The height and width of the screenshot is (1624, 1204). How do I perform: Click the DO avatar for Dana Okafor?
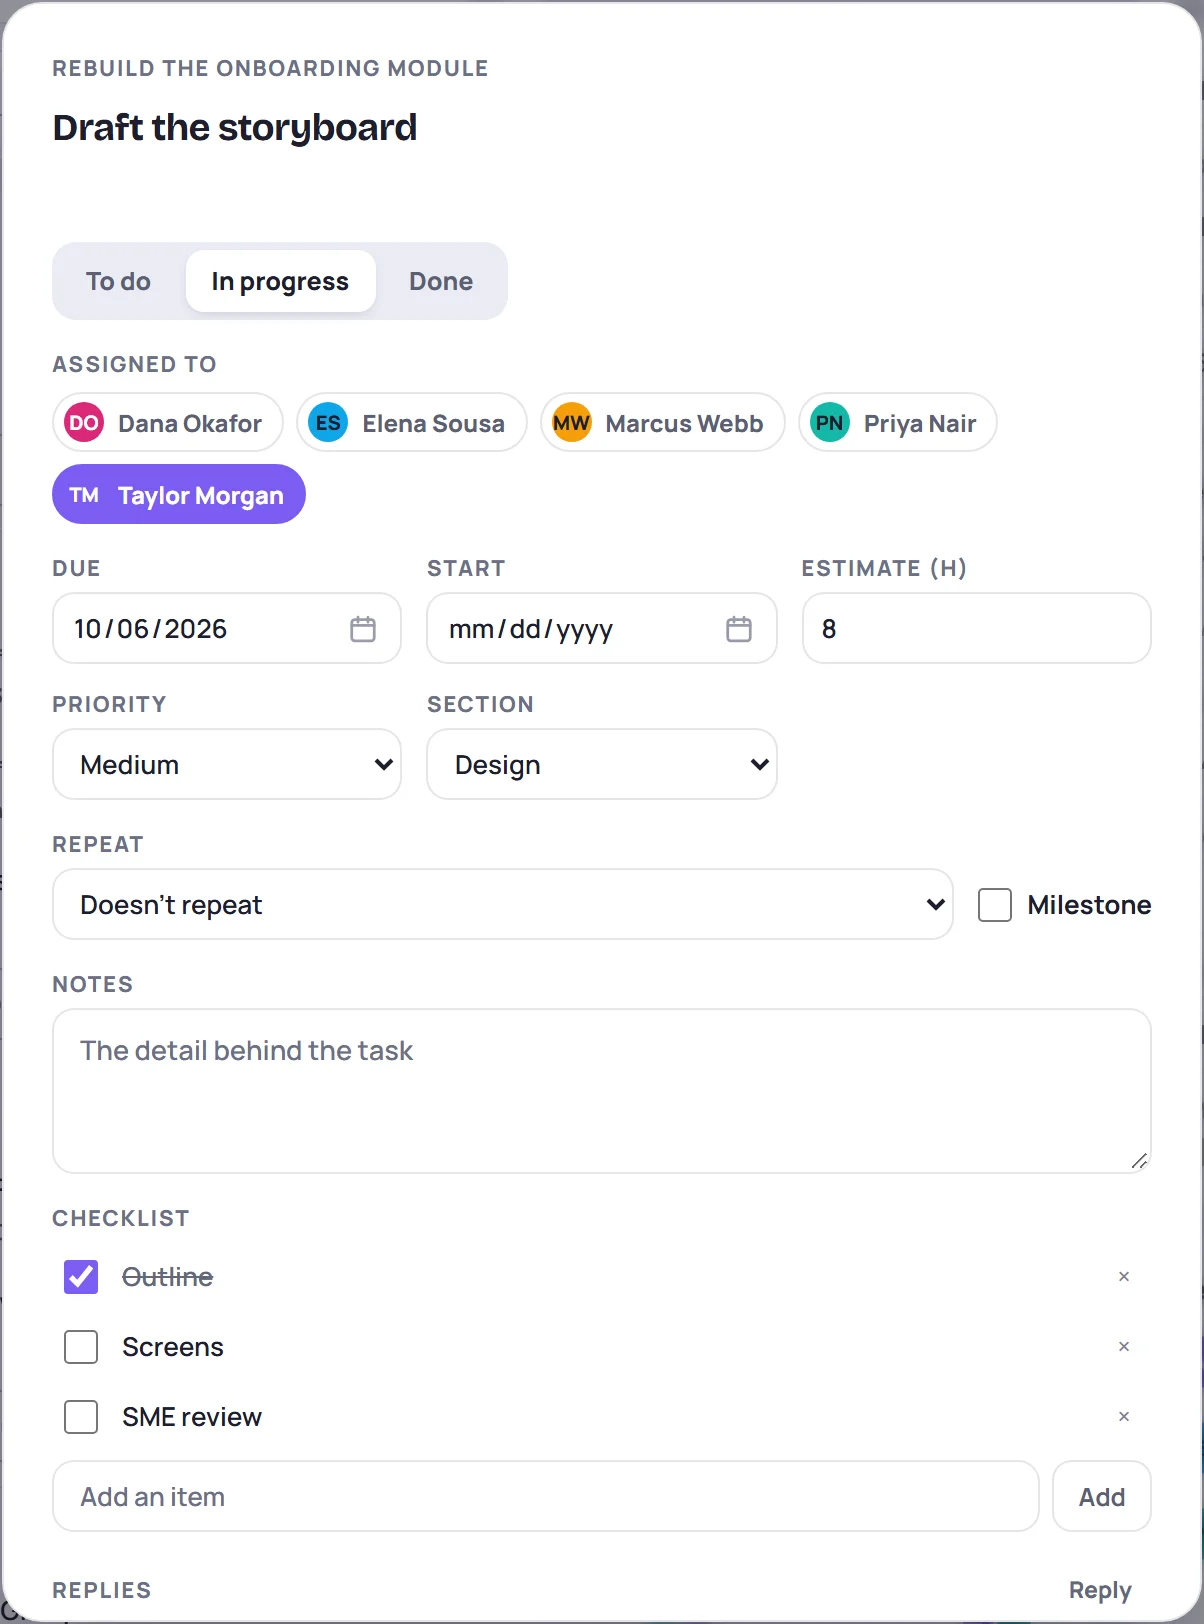click(84, 423)
